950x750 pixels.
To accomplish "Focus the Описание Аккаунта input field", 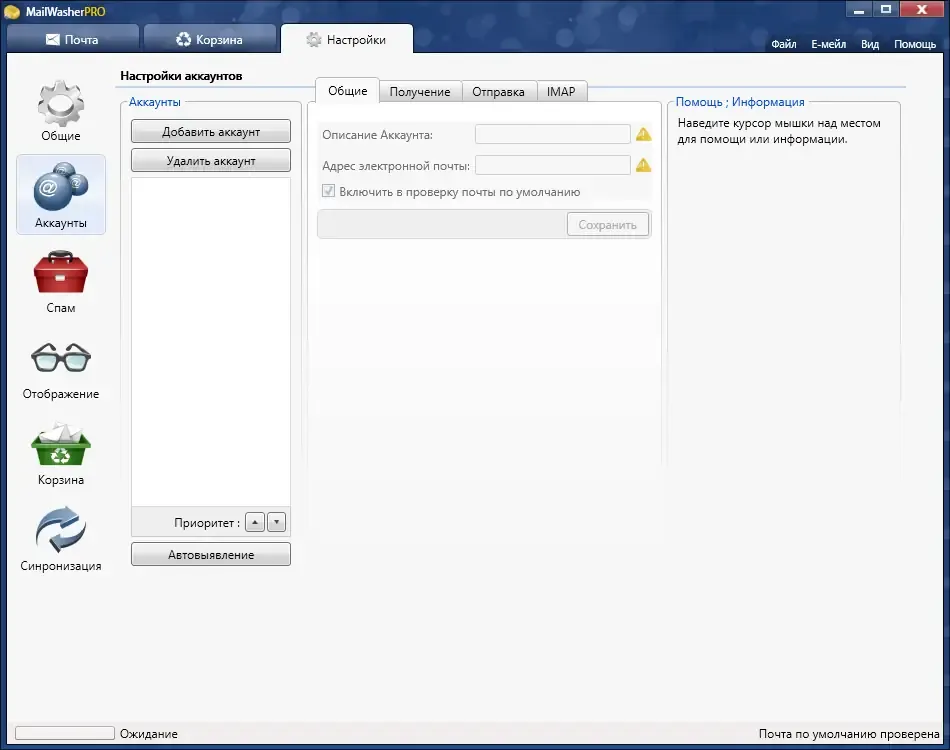I will pyautogui.click(x=553, y=134).
